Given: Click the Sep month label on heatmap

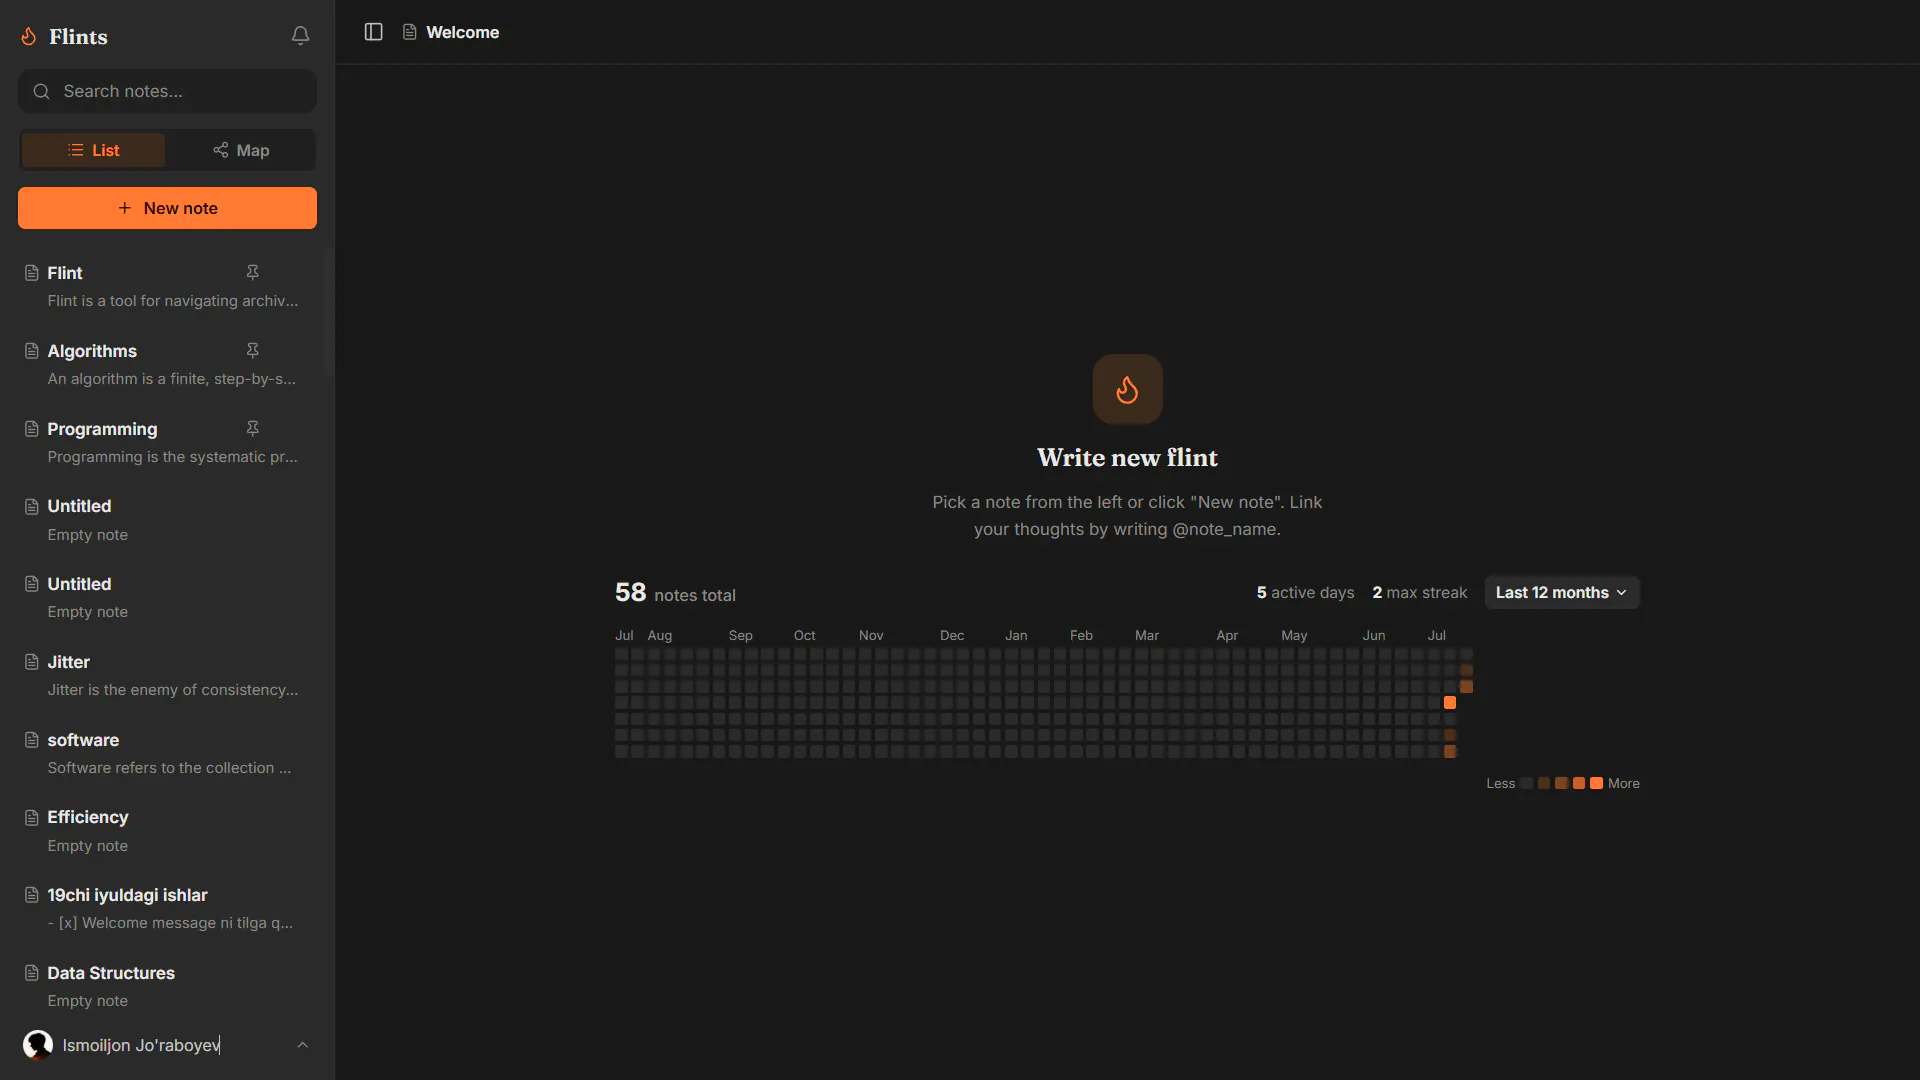Looking at the screenshot, I should (x=740, y=636).
